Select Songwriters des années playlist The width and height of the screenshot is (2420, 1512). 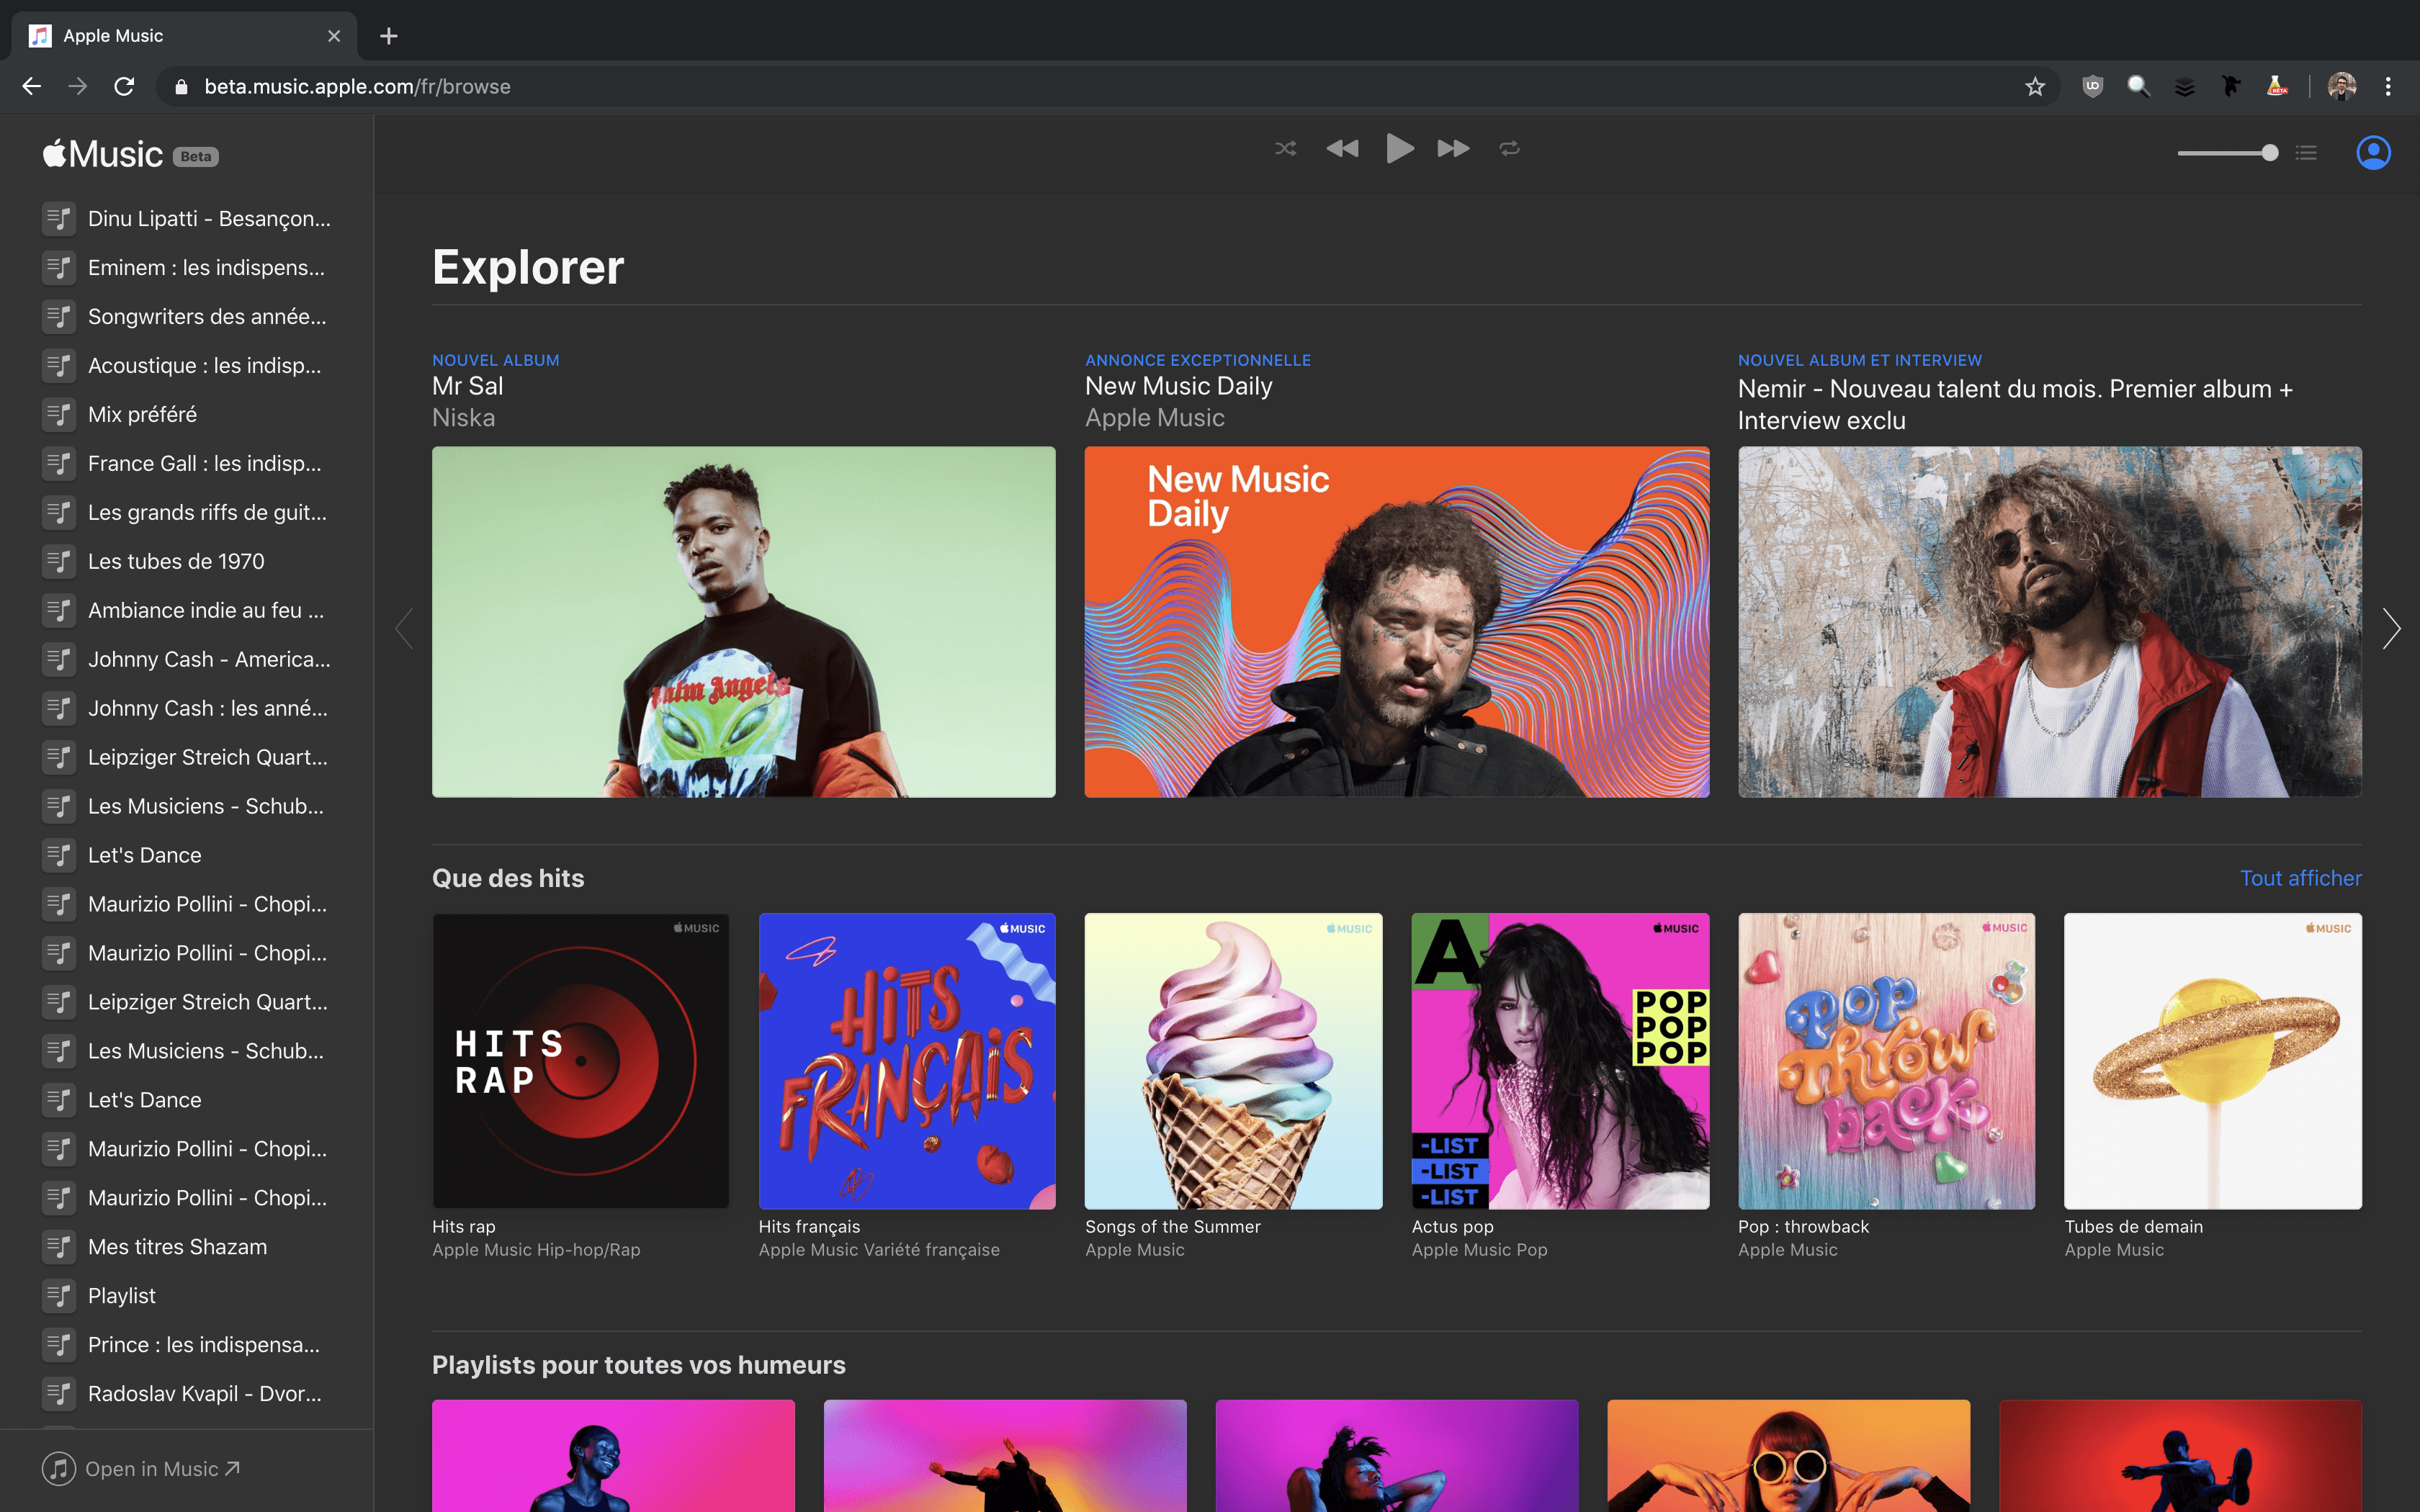point(187,317)
